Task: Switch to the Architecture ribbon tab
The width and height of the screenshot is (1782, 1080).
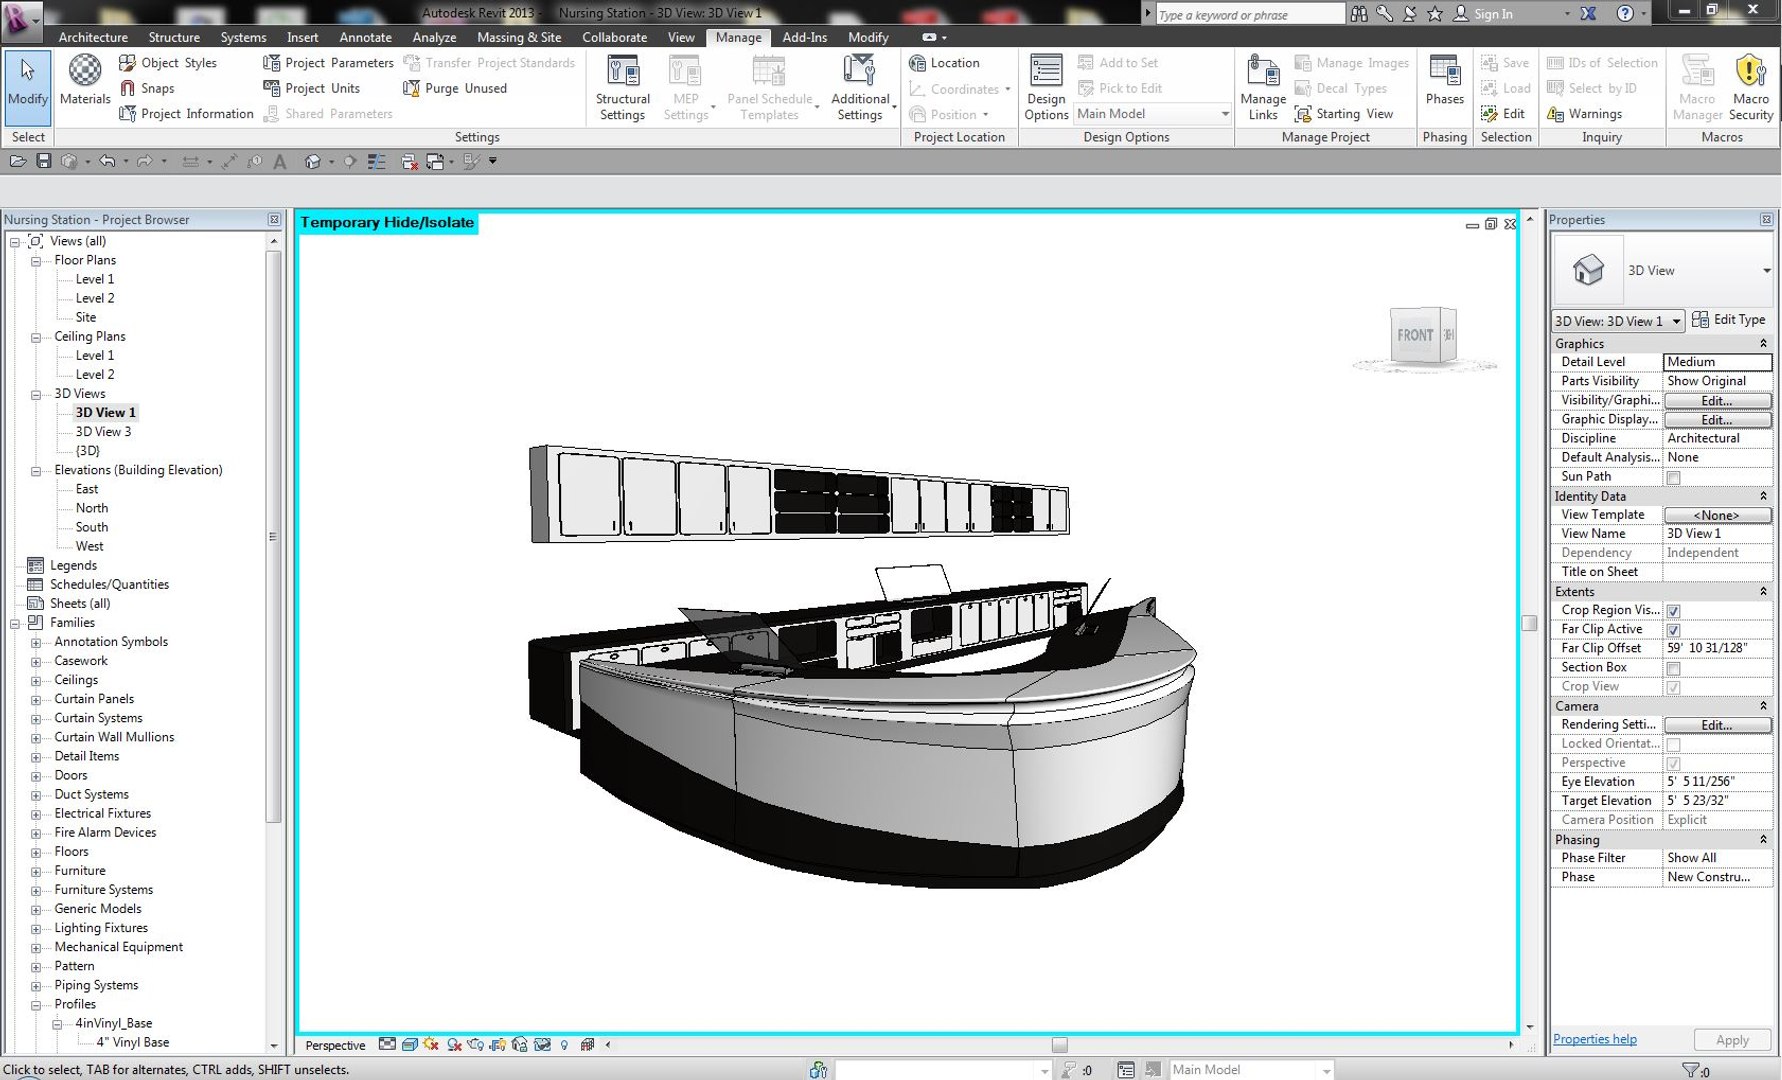Action: (x=93, y=37)
